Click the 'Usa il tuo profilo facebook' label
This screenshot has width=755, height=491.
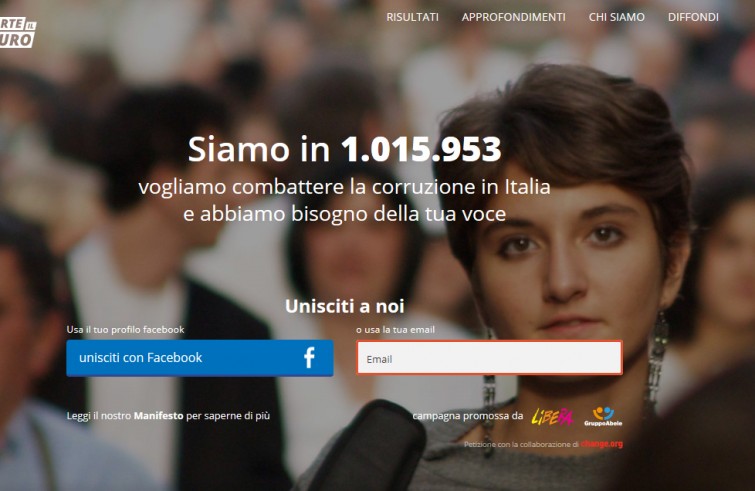(125, 330)
